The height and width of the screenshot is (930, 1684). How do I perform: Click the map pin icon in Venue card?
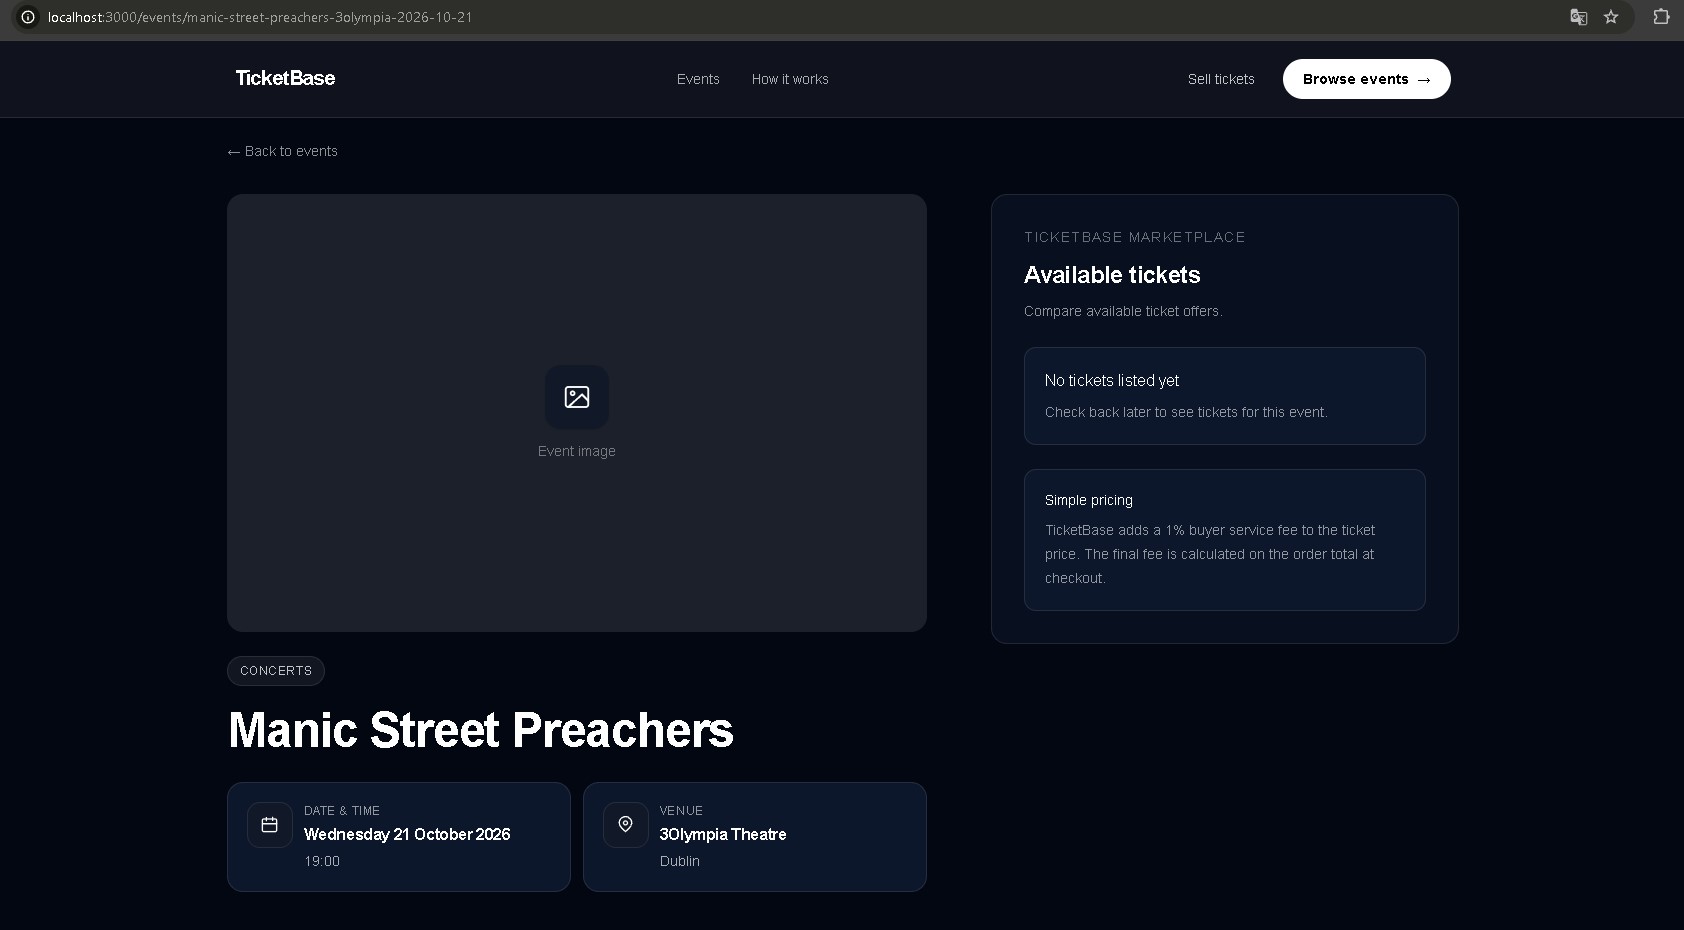point(626,825)
